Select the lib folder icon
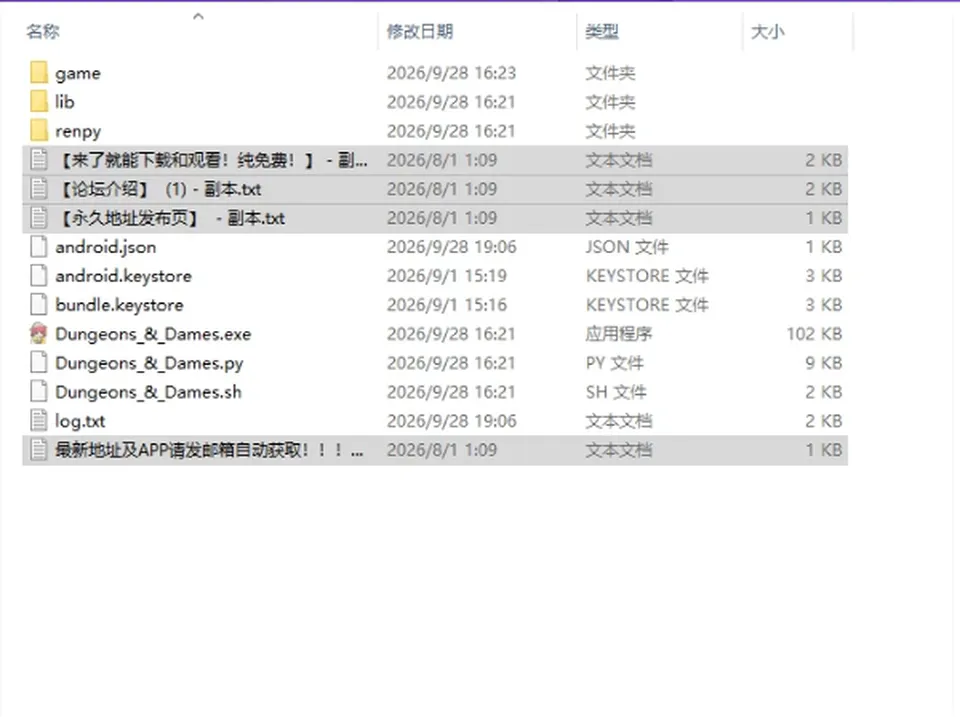Image resolution: width=960 pixels, height=717 pixels. tap(39, 102)
